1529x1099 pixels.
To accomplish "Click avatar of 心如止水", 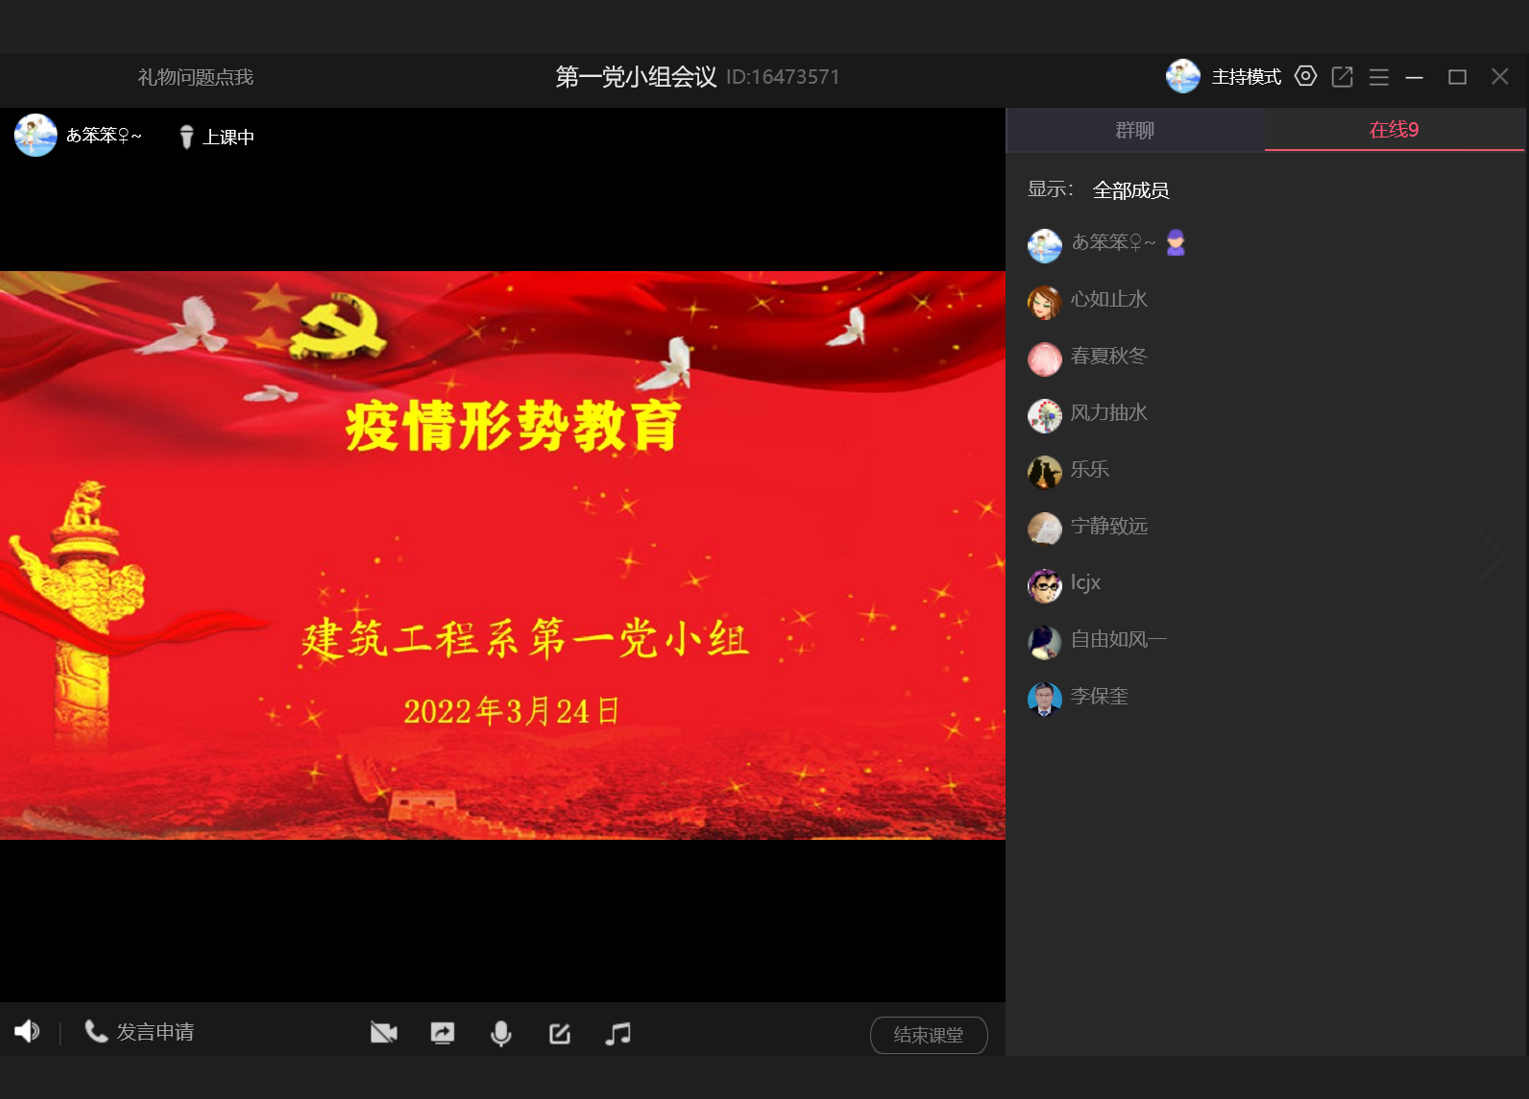I will [1045, 301].
